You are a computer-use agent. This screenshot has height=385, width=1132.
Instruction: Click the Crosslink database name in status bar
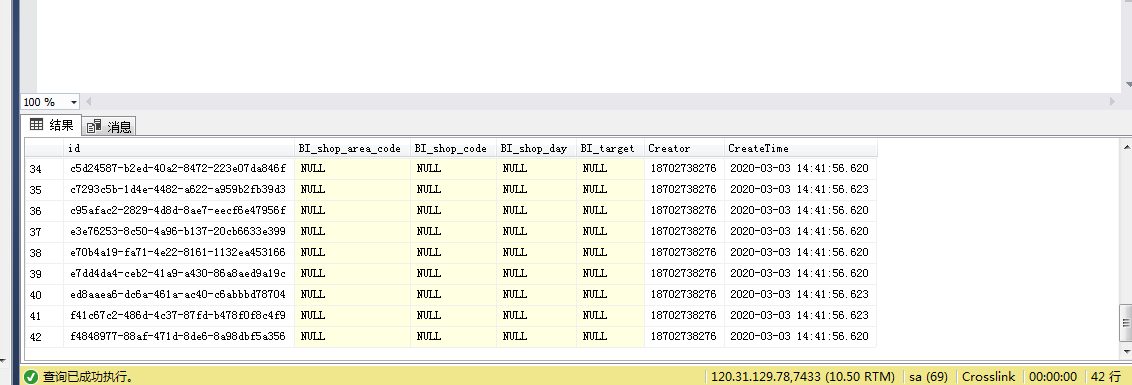tap(988, 377)
